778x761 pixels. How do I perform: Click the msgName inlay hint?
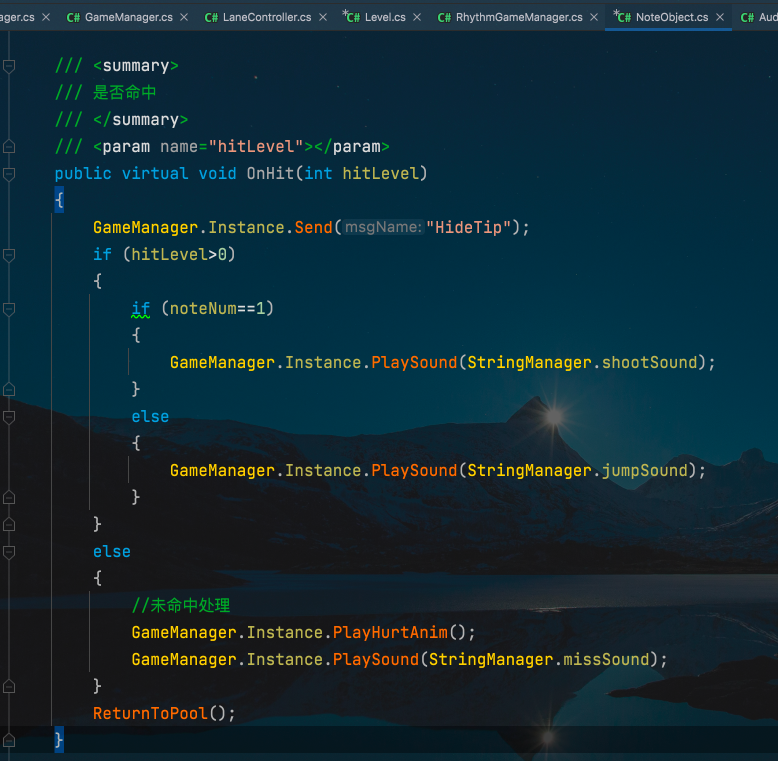[383, 228]
